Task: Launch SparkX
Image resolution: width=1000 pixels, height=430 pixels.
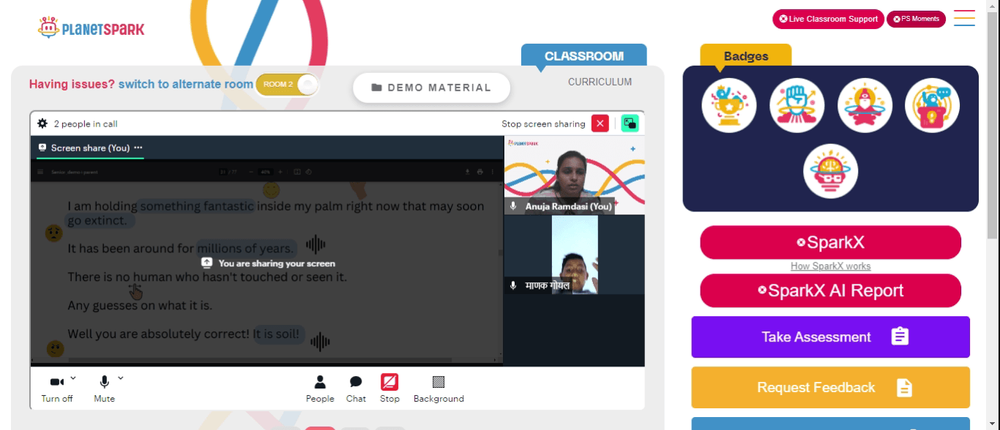Action: 830,242
